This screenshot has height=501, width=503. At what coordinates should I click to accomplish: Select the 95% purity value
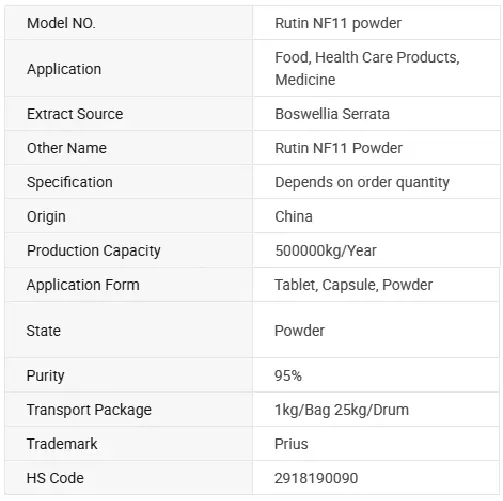coord(288,376)
